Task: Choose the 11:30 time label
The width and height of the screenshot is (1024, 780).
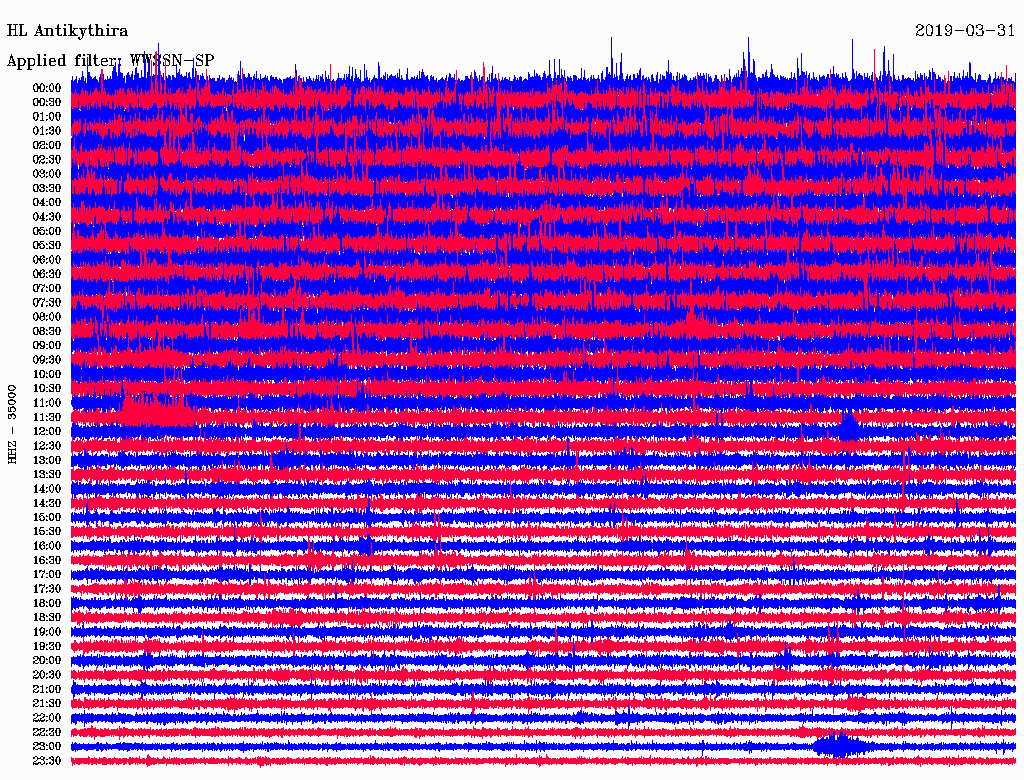Action: [x=47, y=417]
